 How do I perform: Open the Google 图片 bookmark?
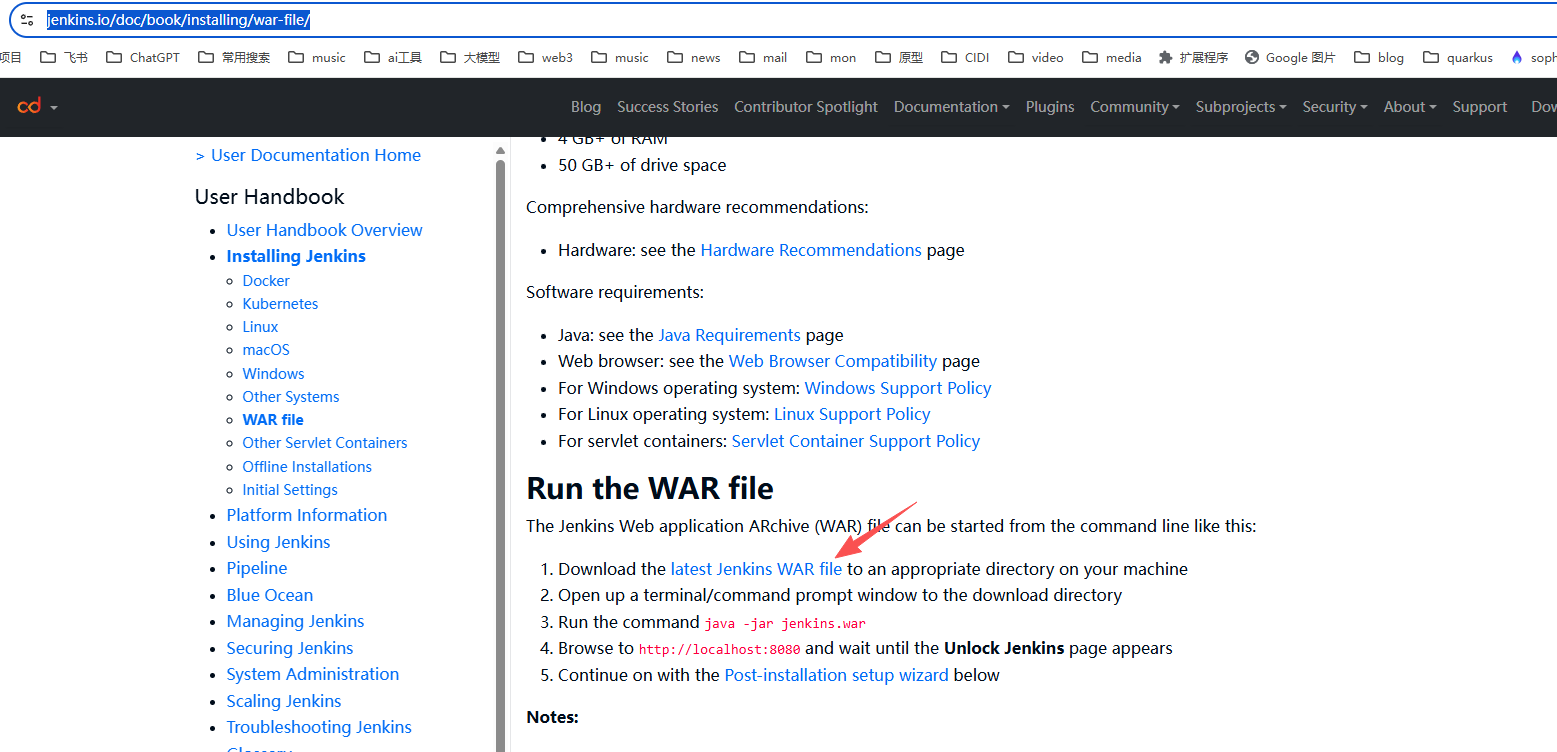pos(1290,58)
